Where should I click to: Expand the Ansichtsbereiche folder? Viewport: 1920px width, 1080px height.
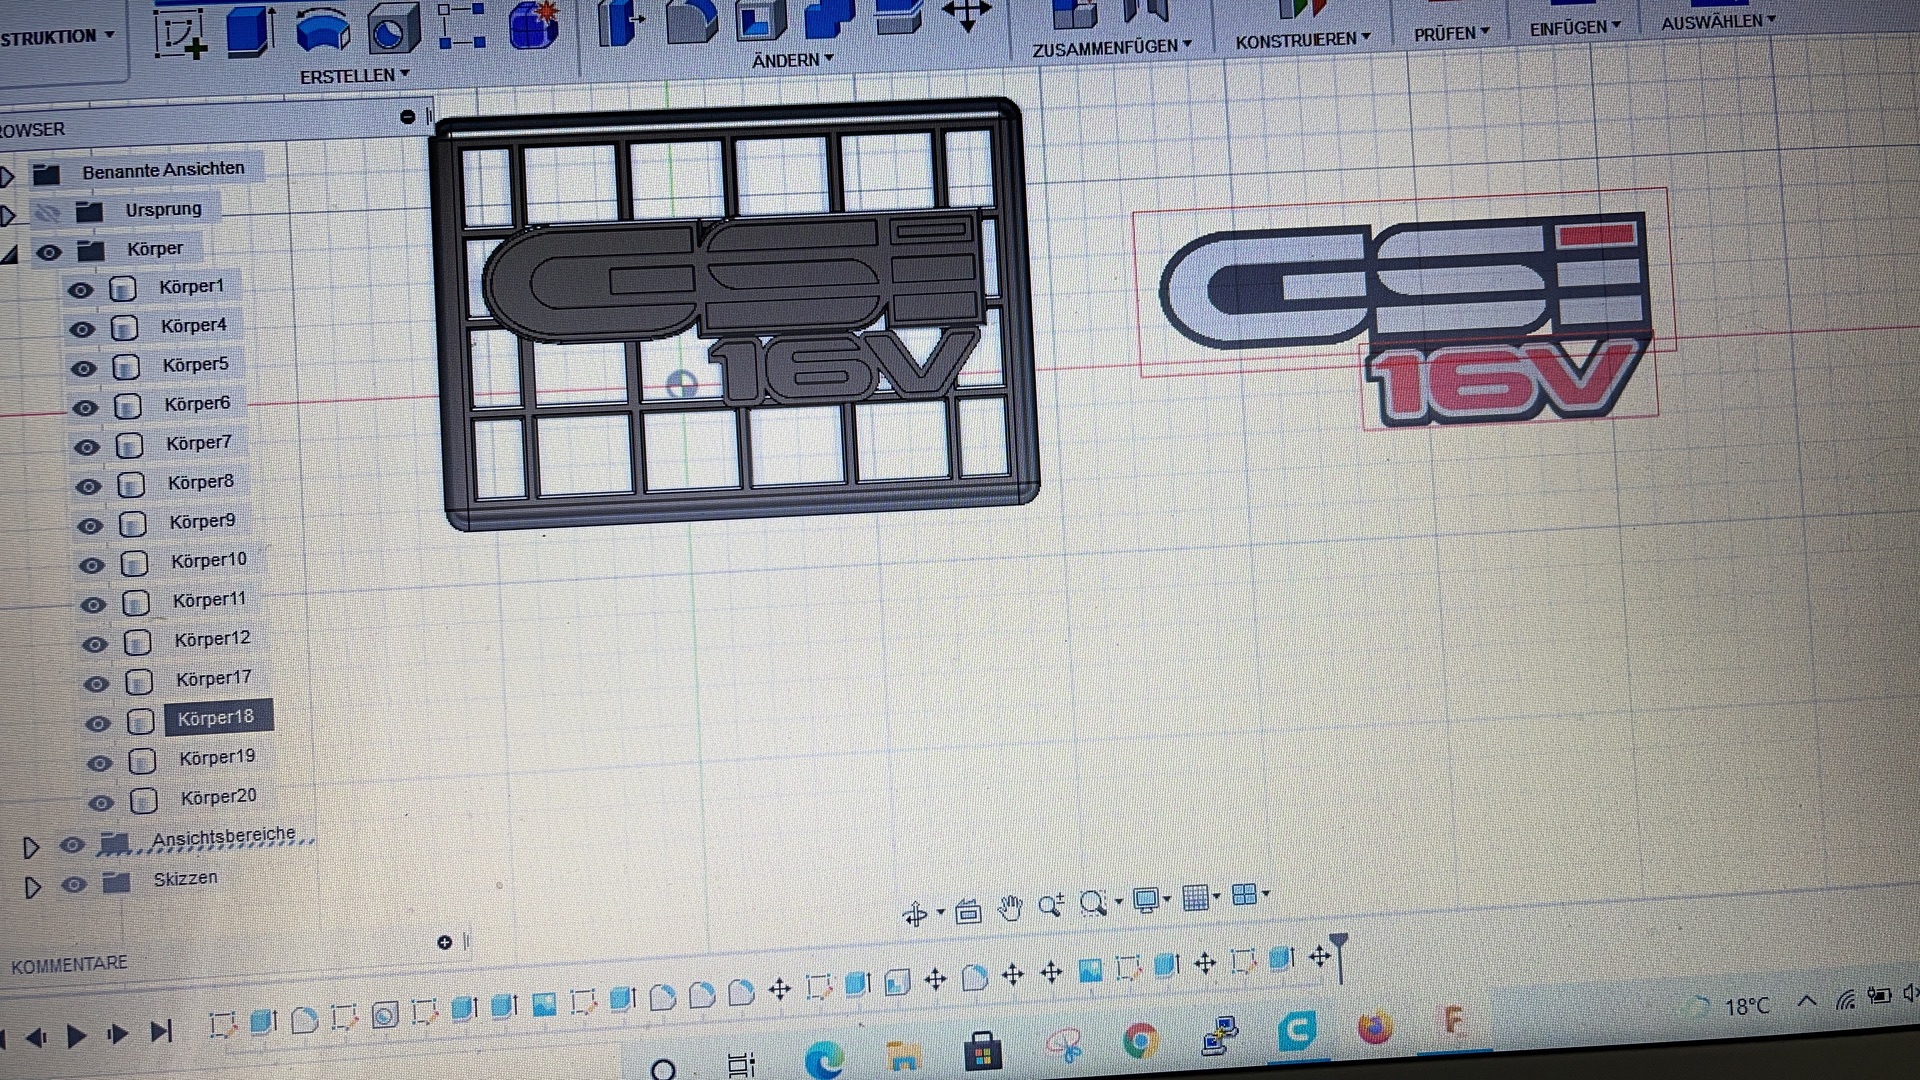31,848
